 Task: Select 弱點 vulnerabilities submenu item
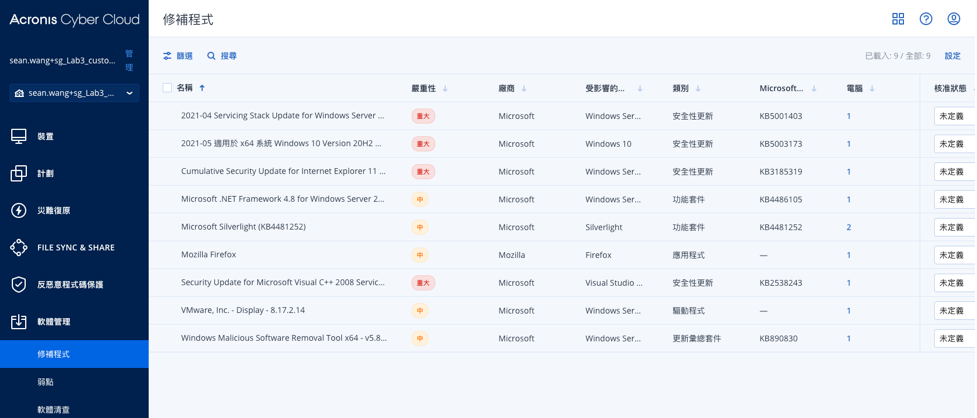point(74,381)
